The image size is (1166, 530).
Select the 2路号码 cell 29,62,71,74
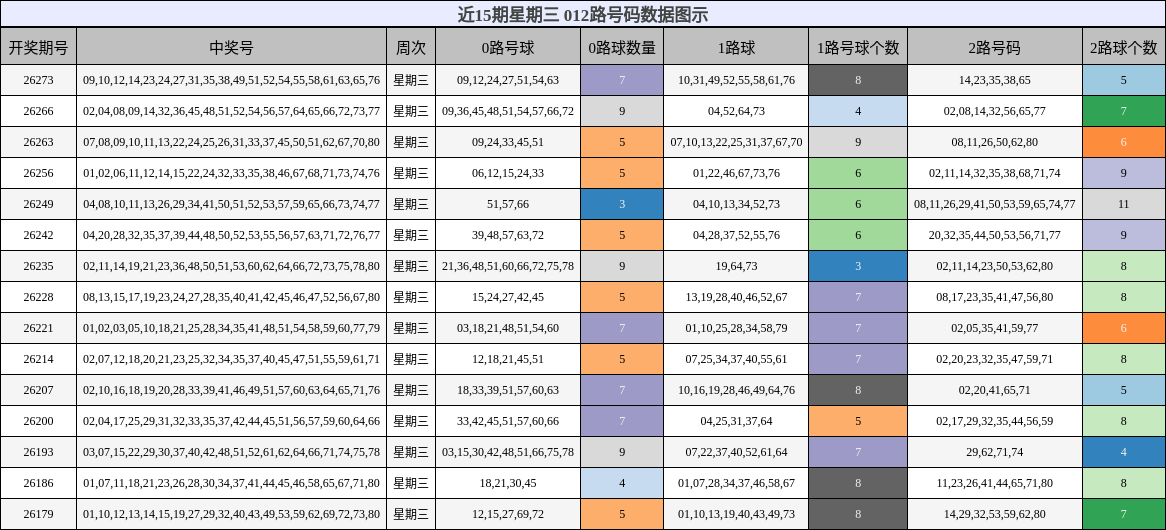[x=995, y=452]
